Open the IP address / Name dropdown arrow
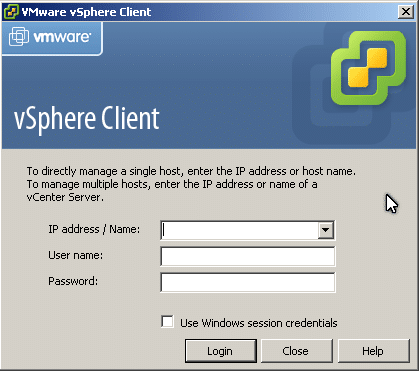Viewport: 419px width, 371px height. click(x=326, y=230)
